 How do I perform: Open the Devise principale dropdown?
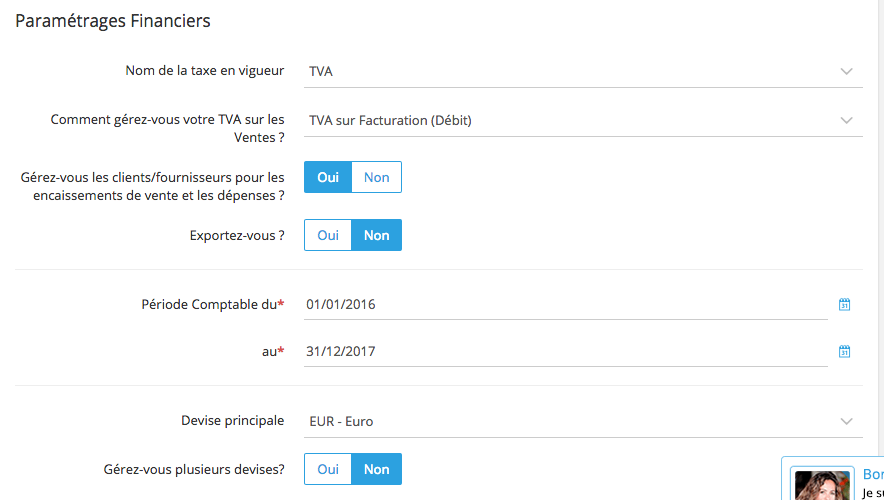point(583,422)
